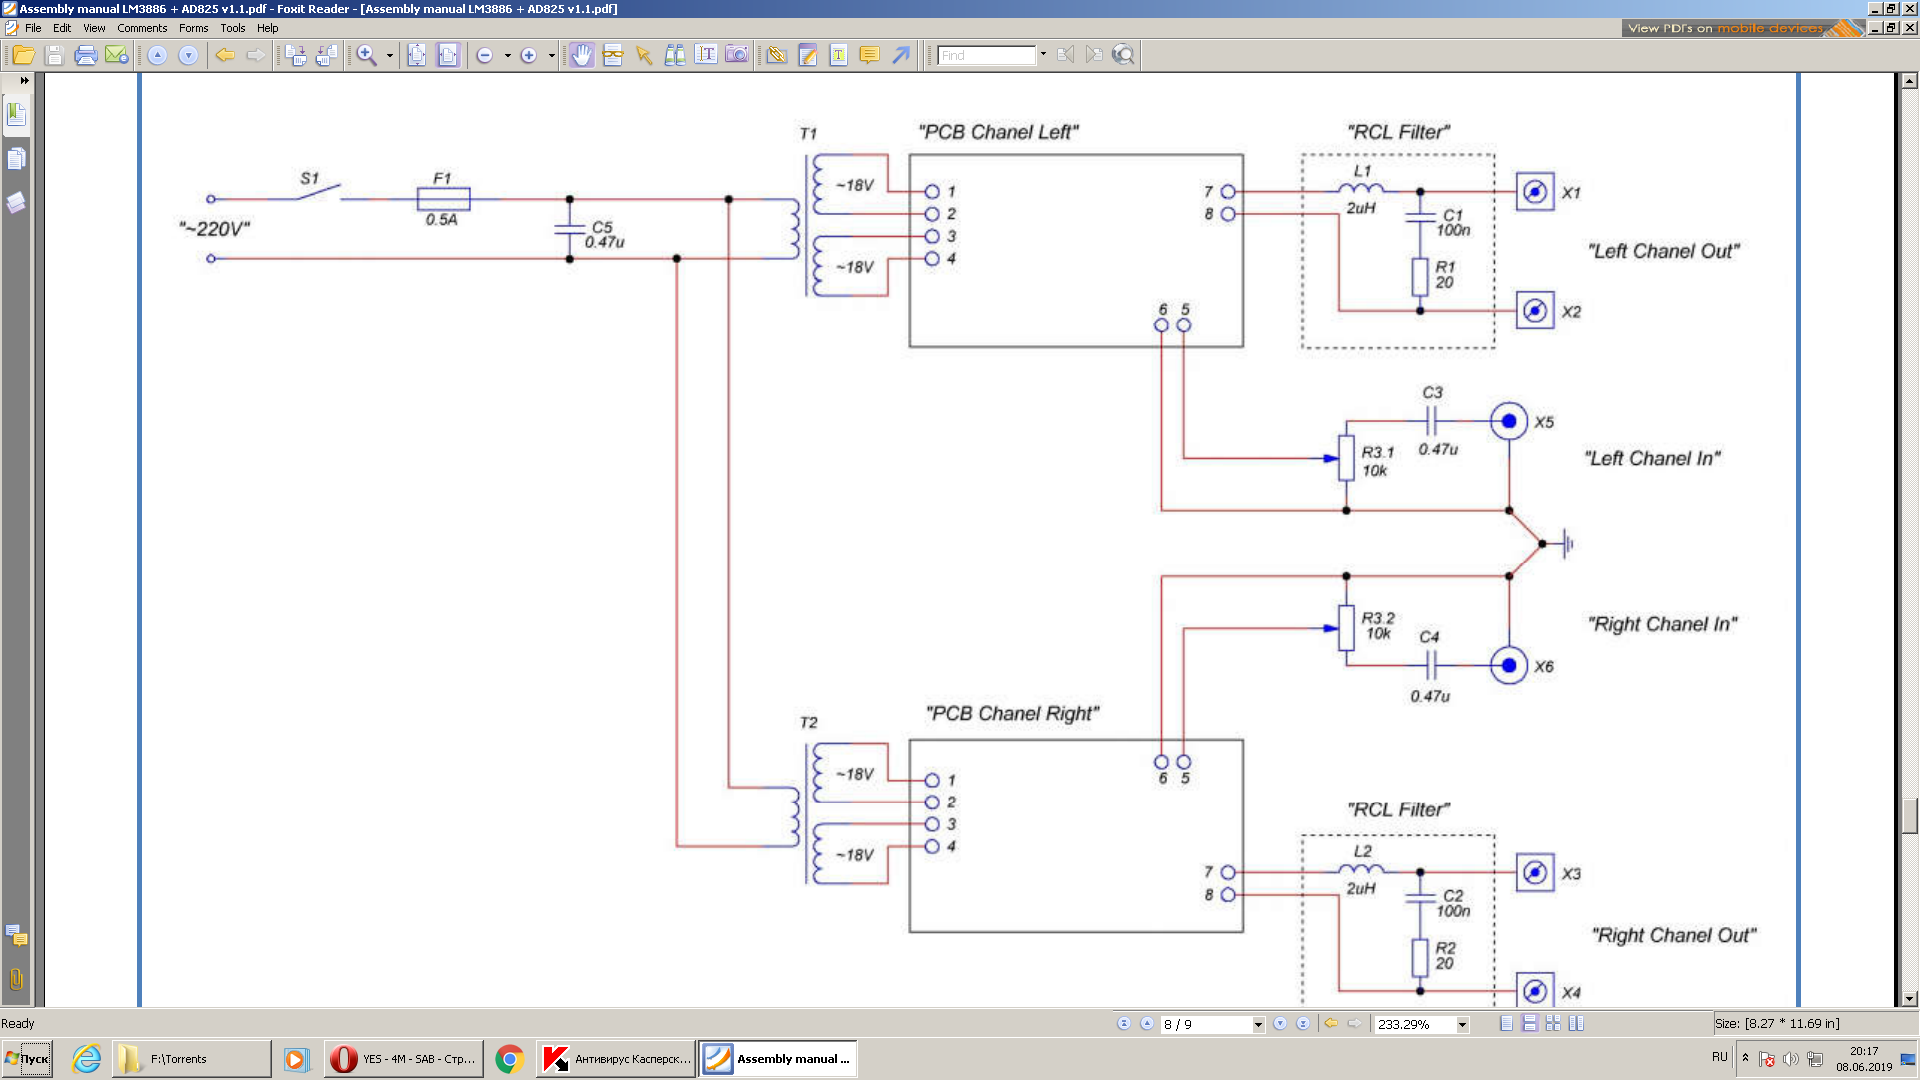
Task: Select the blue arrow drawing tool
Action: coord(901,55)
